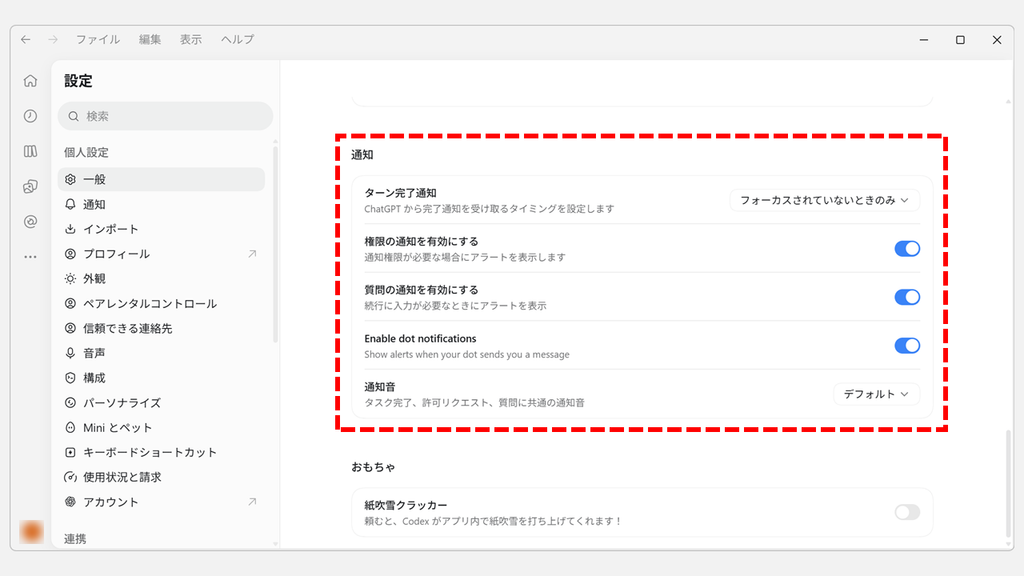Viewport: 1024px width, 576px height.
Task: Click the orange profile avatar
Action: click(x=31, y=532)
